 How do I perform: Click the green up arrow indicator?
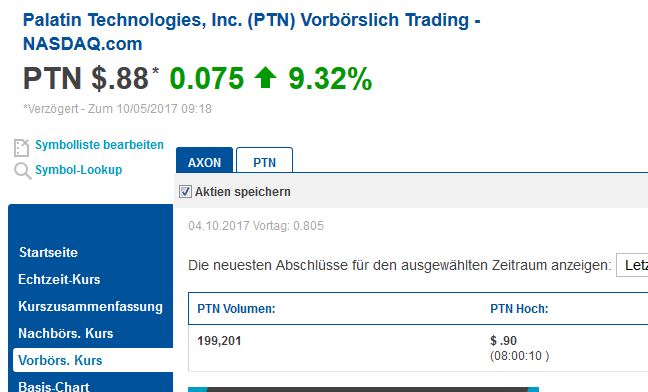tap(265, 78)
